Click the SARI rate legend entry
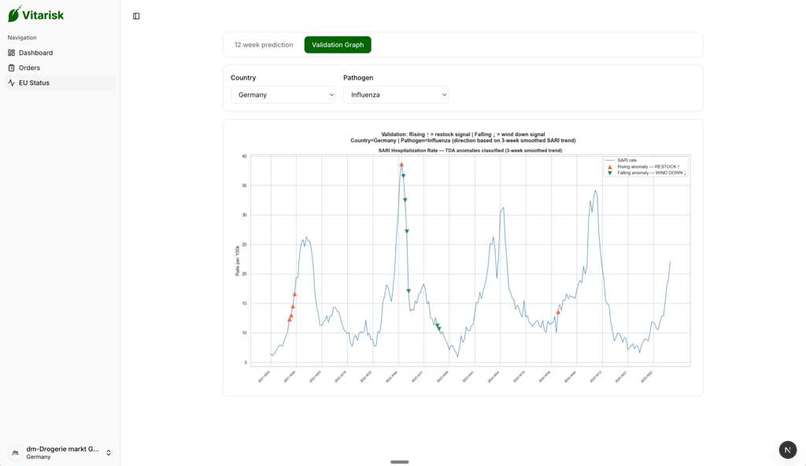Screen dimensions: 806x466 (622, 161)
